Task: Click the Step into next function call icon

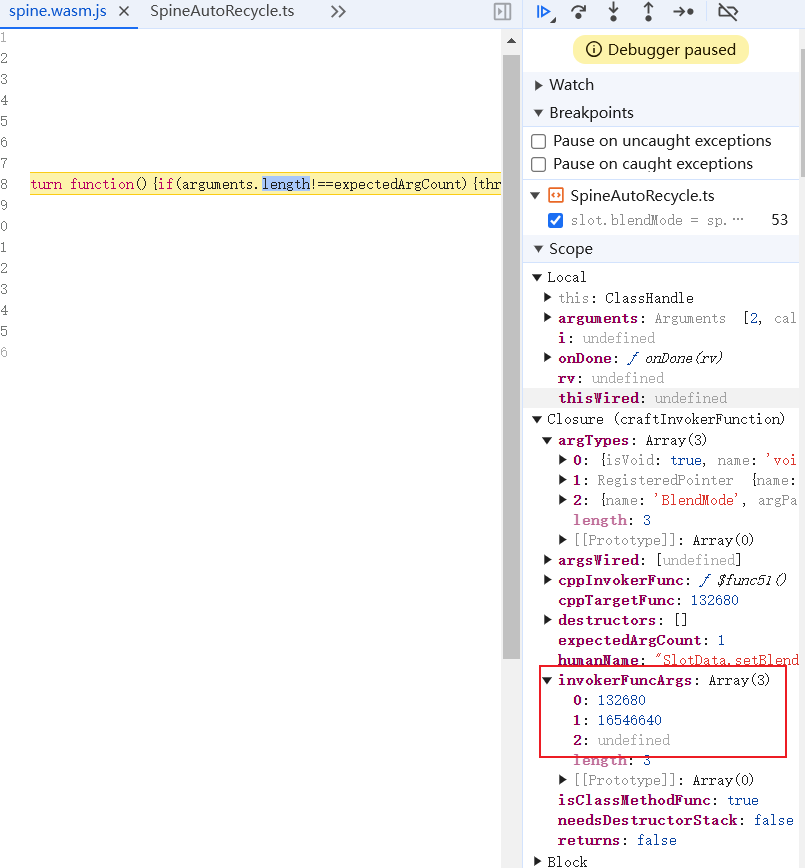Action: pos(612,12)
